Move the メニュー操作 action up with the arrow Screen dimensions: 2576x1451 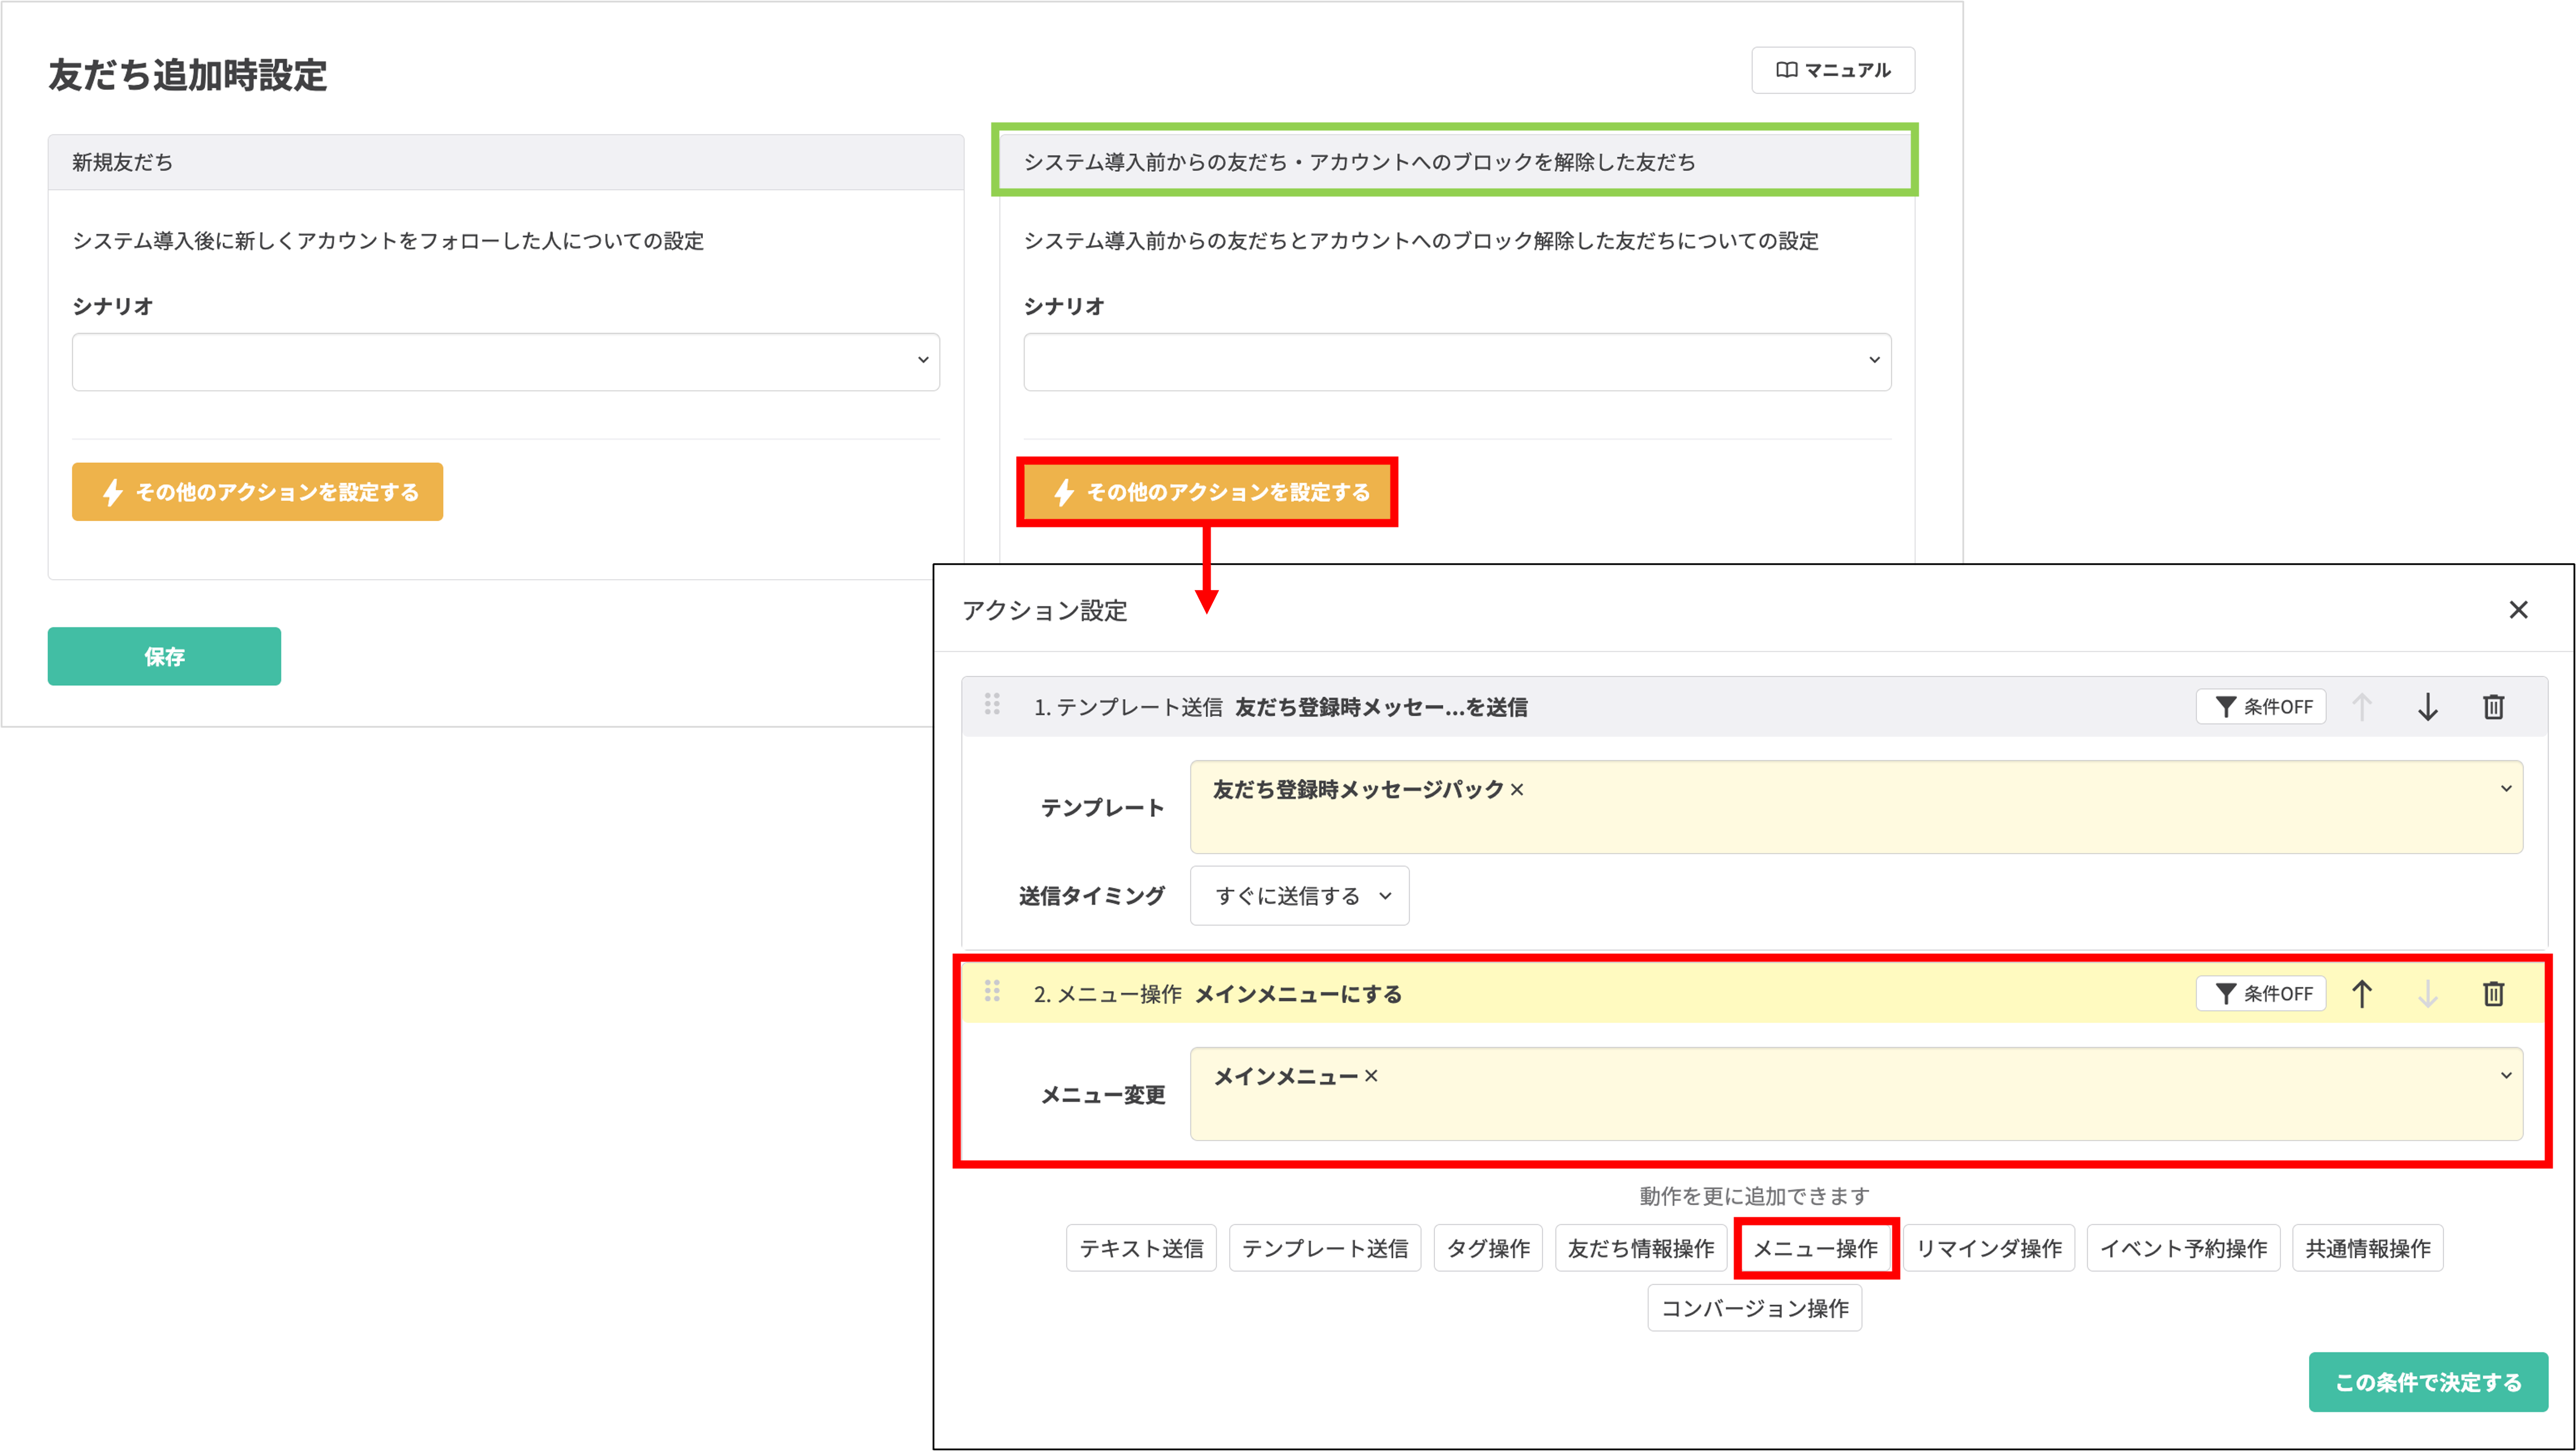tap(2362, 993)
